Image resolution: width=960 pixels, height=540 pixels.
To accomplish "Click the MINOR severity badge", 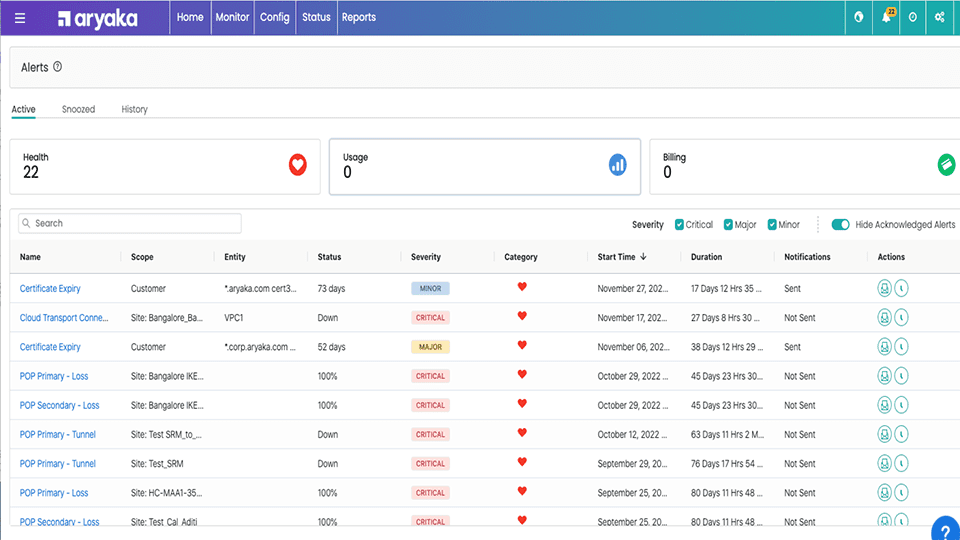I will click(430, 288).
